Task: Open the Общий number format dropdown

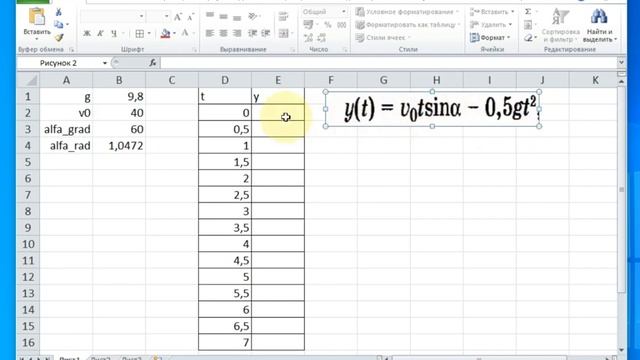Action: (344, 12)
